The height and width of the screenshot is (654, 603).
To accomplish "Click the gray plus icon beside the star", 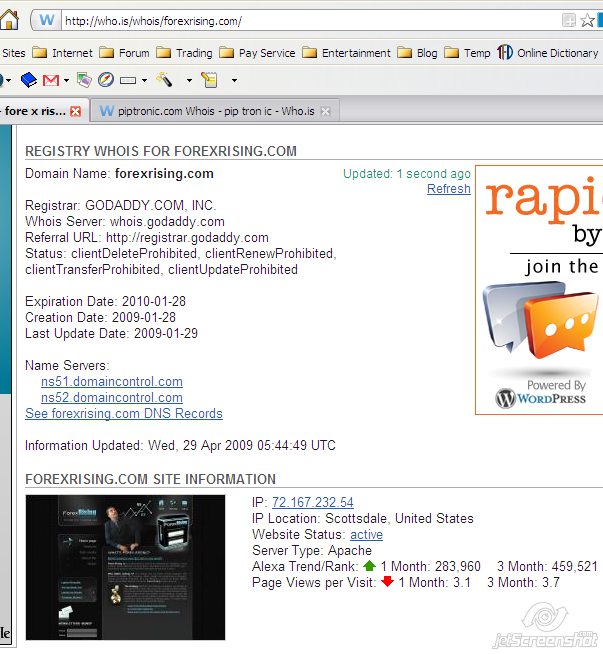I will pyautogui.click(x=569, y=20).
